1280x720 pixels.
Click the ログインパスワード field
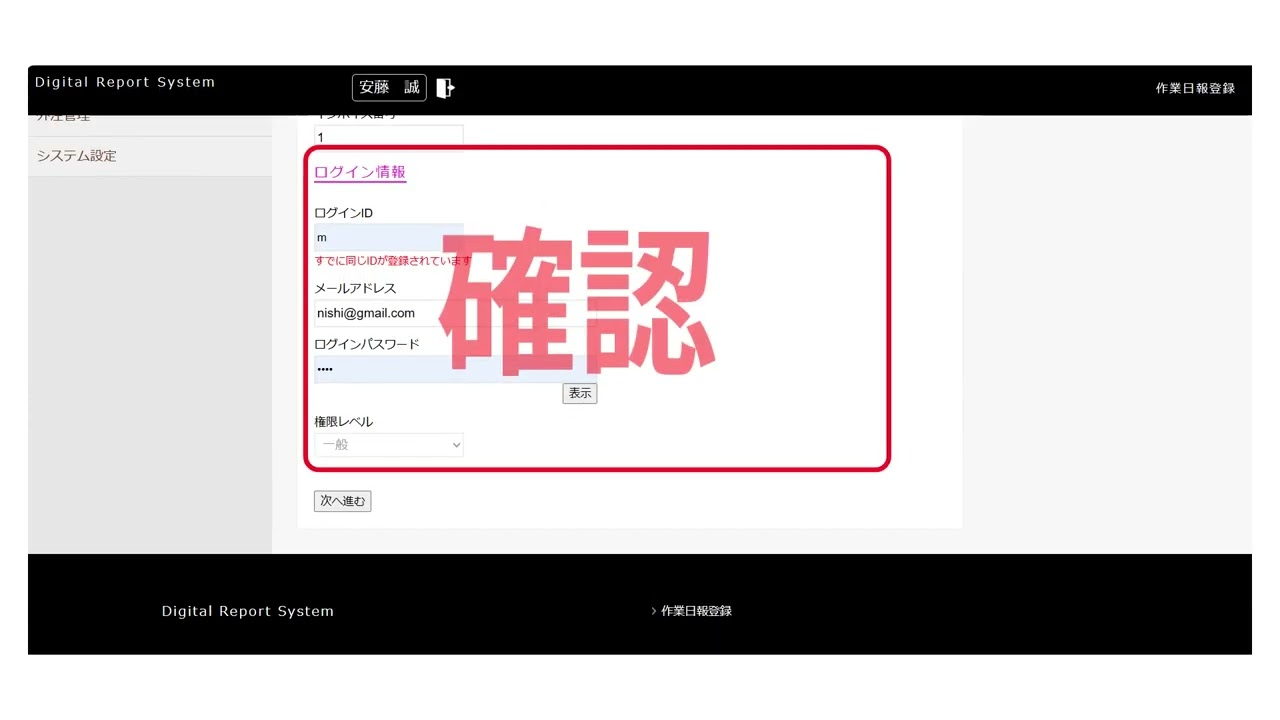(x=455, y=369)
